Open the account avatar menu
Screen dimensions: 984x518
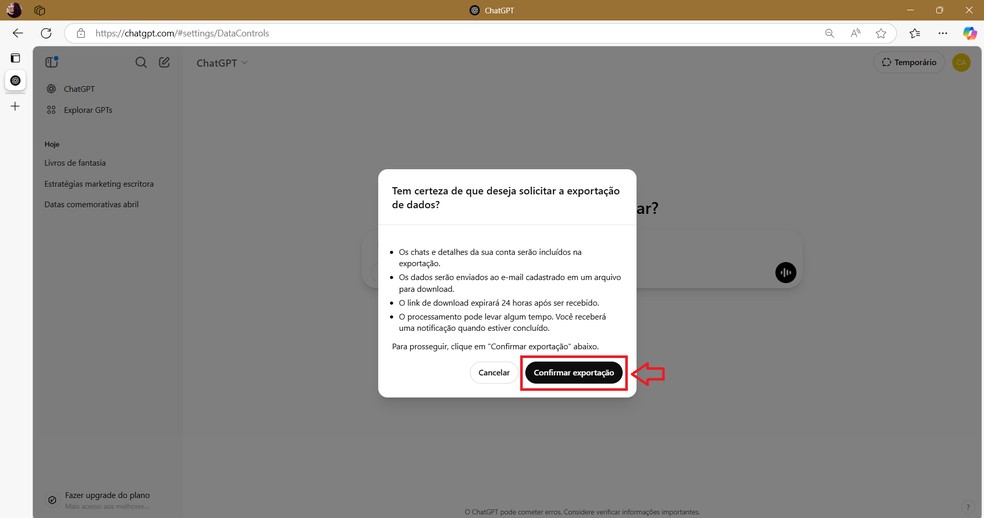coord(961,62)
